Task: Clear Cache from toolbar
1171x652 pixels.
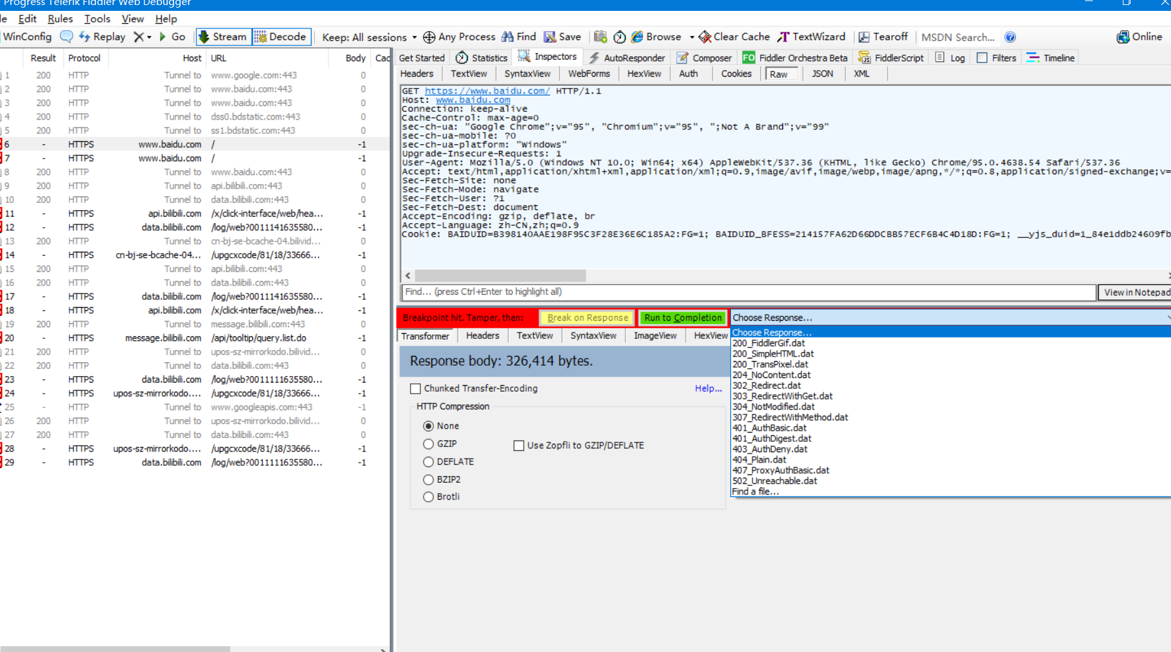Action: point(734,37)
